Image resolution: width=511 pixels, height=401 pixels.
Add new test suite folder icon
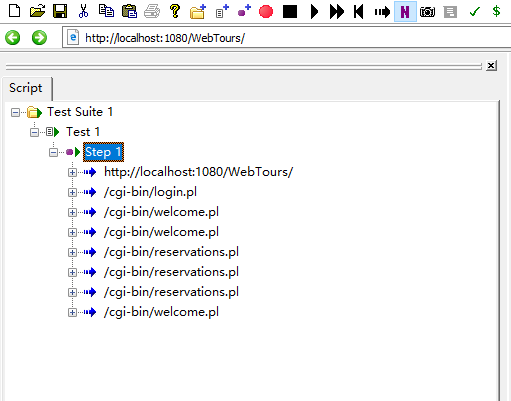coord(198,12)
